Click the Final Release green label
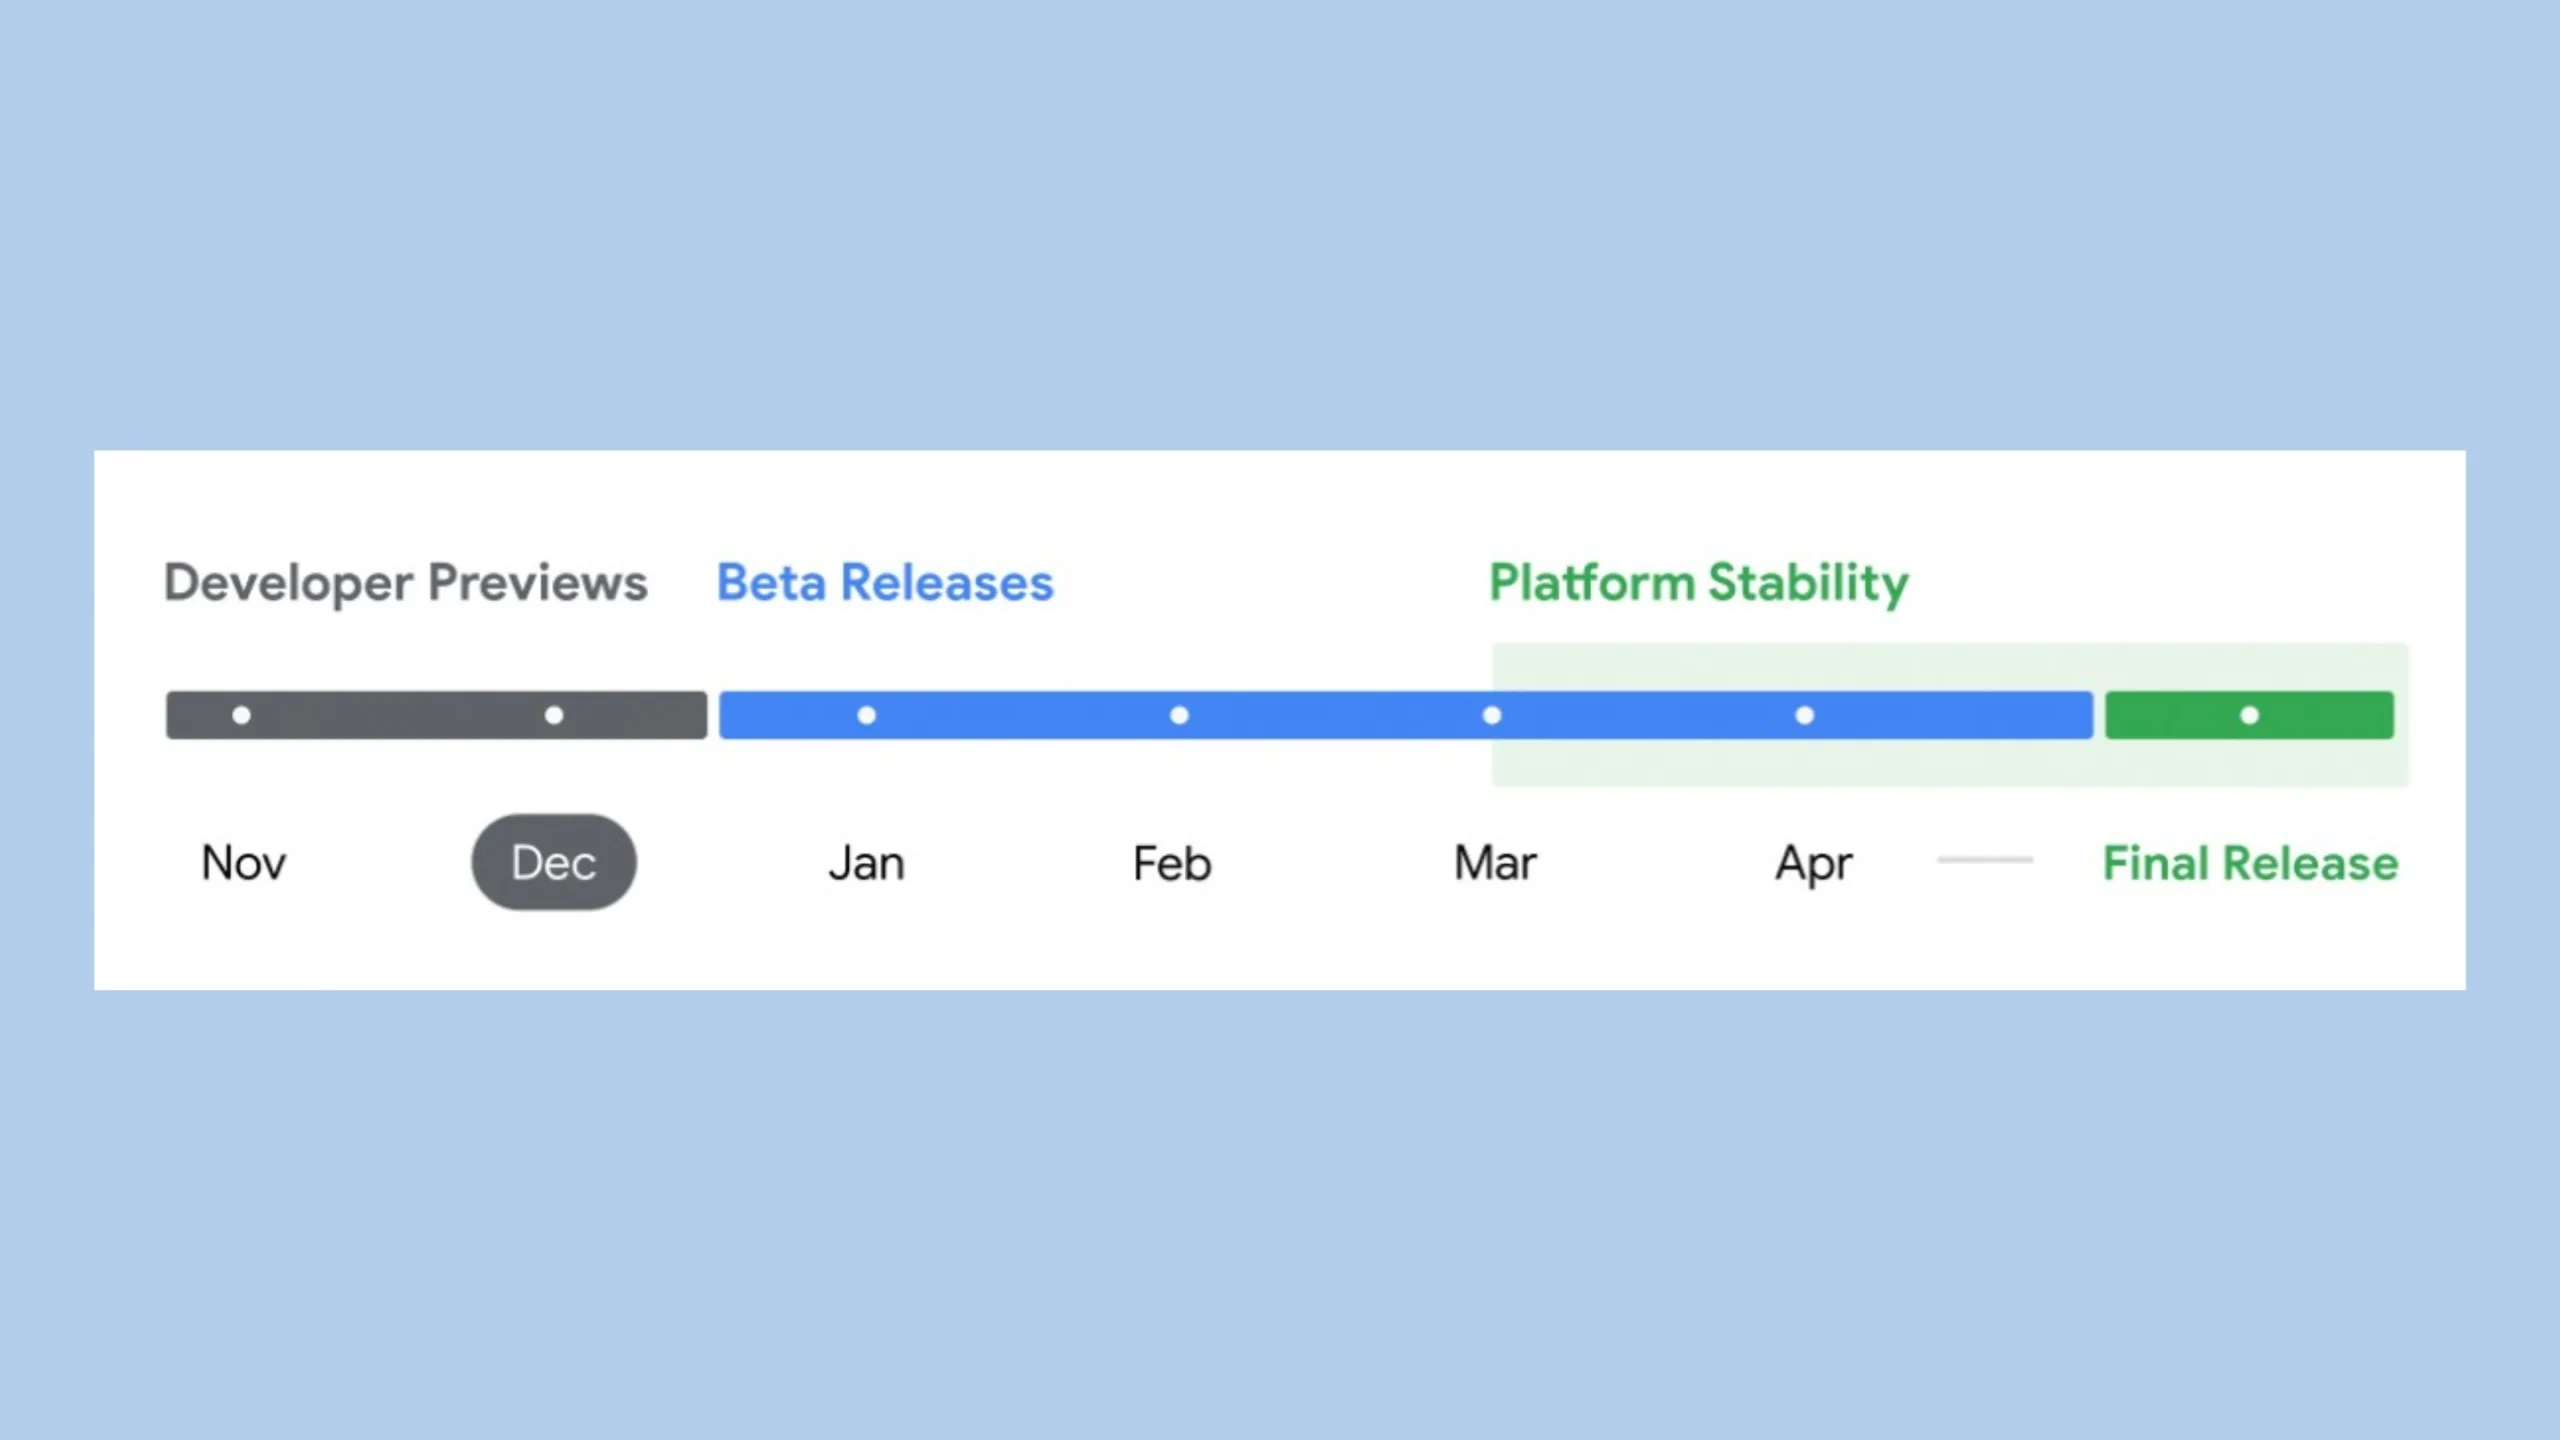This screenshot has width=2560, height=1440. (x=2250, y=862)
